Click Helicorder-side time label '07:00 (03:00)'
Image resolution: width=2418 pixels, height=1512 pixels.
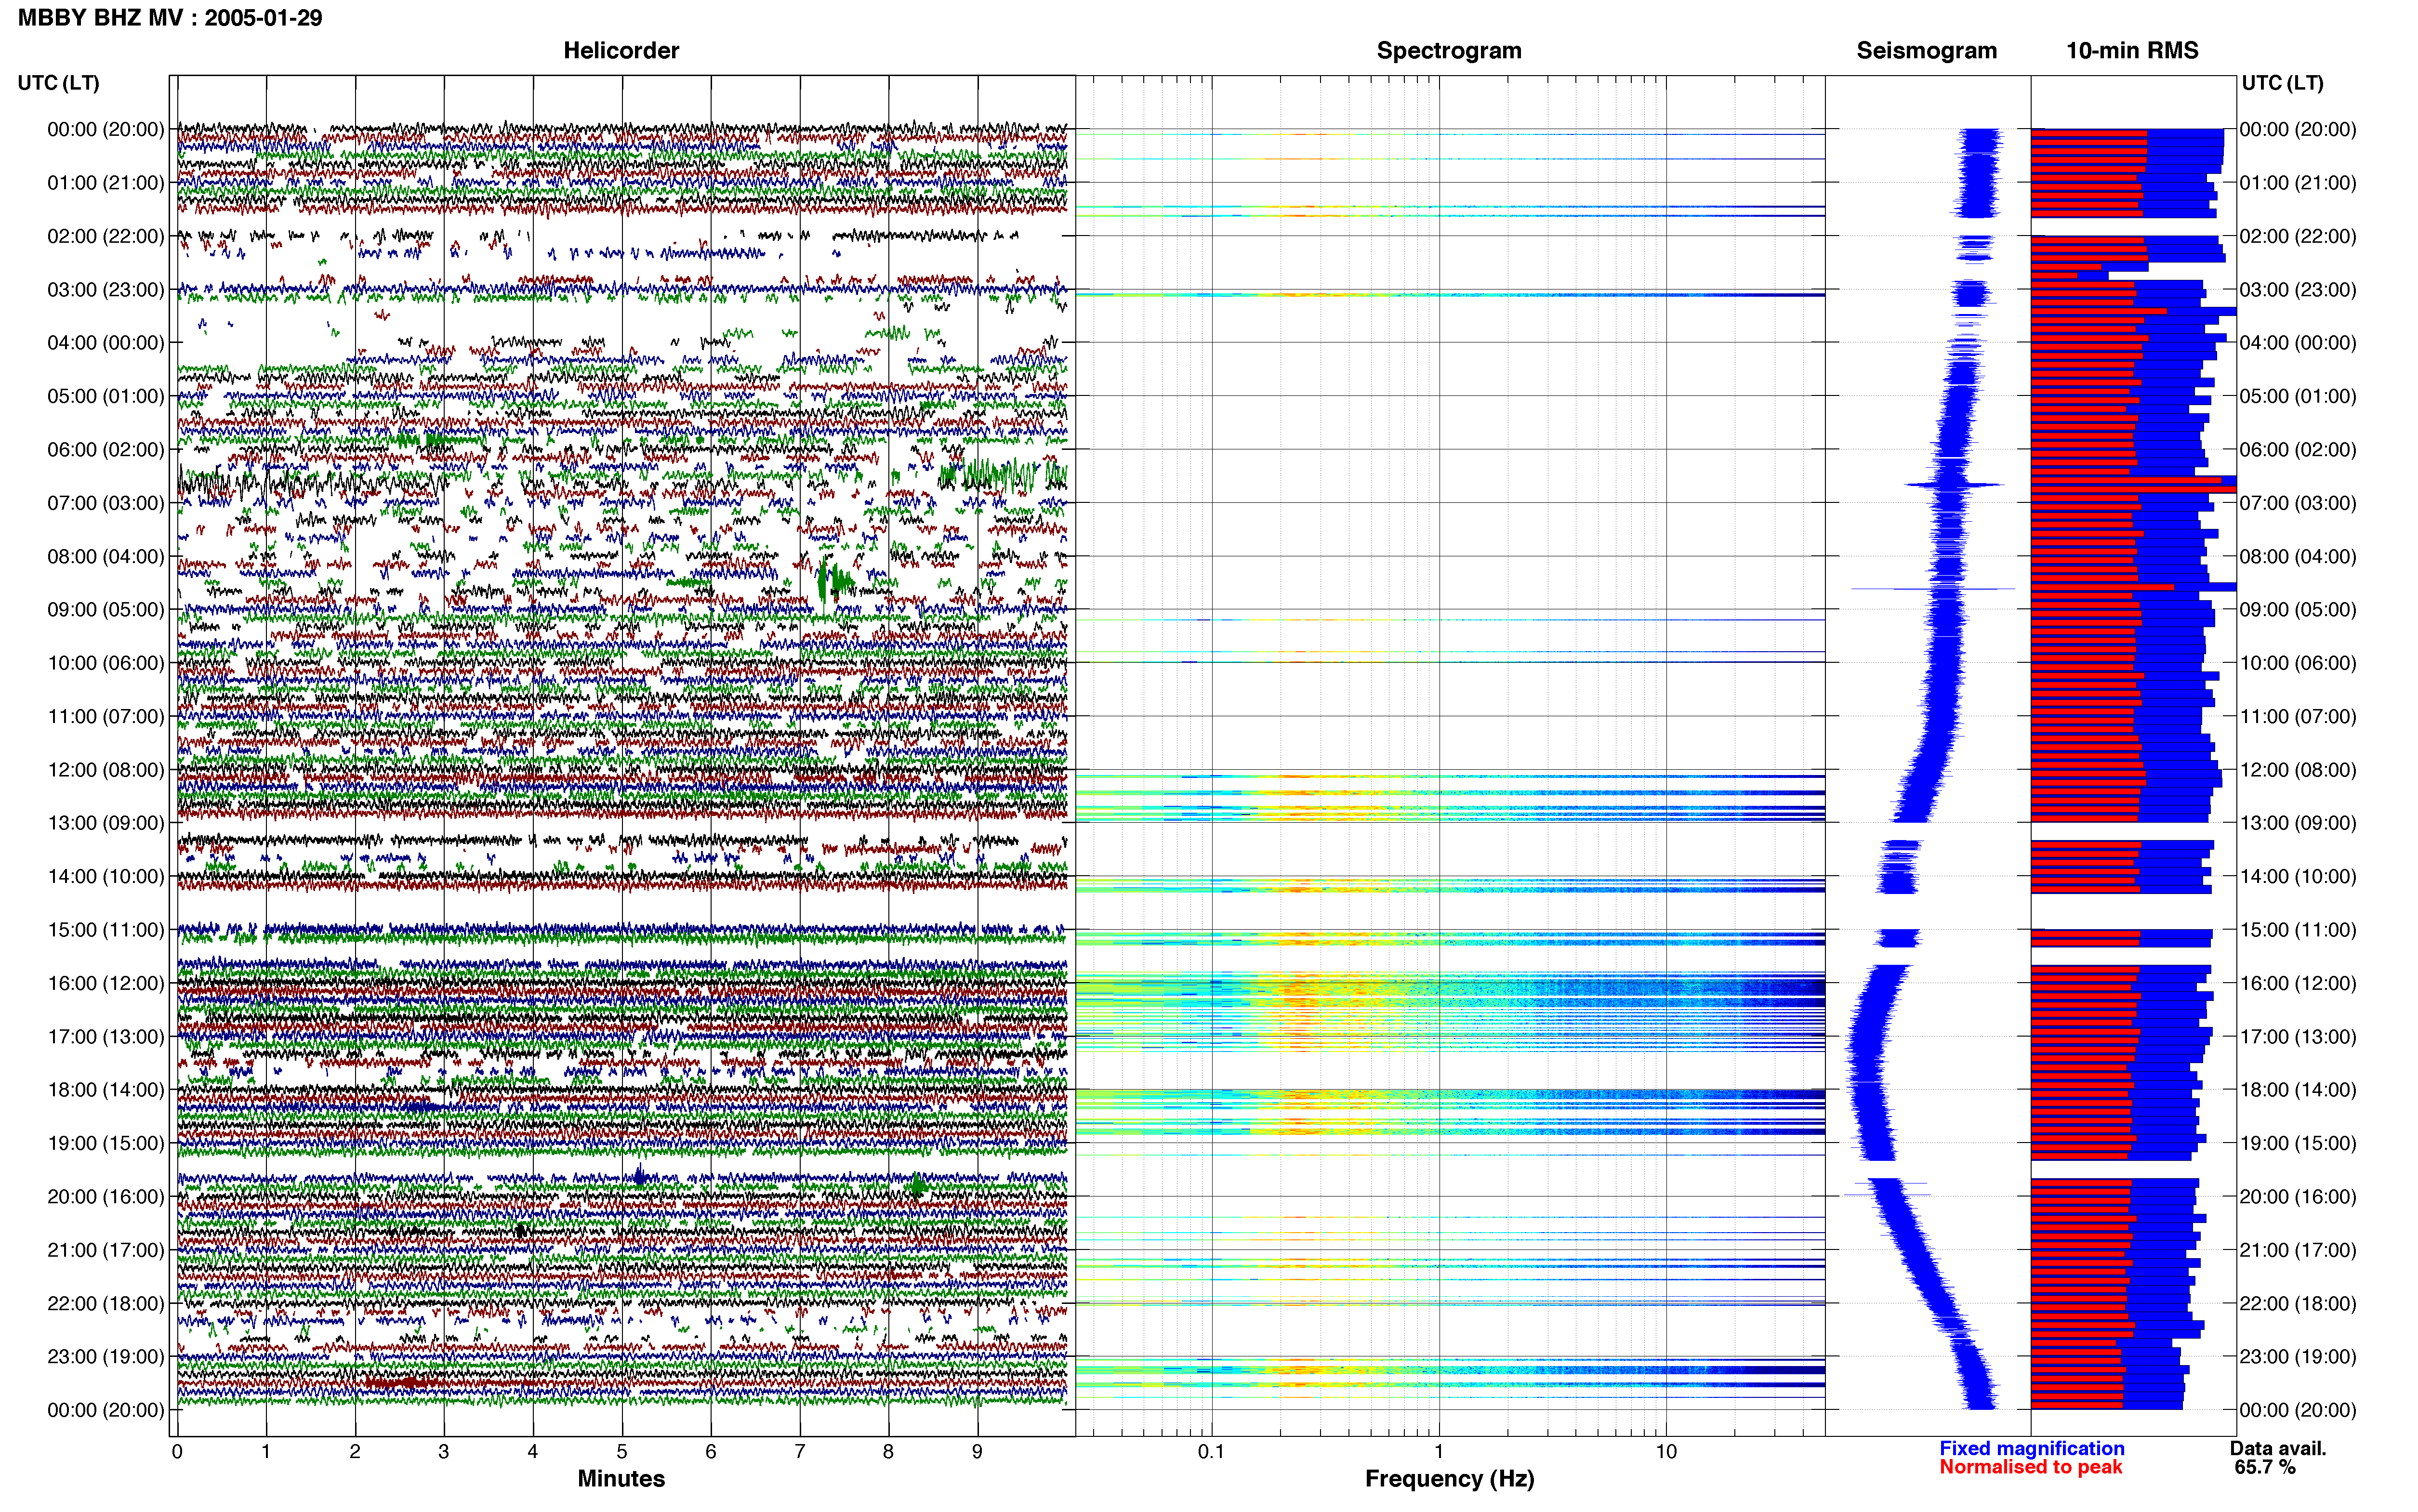pos(106,503)
